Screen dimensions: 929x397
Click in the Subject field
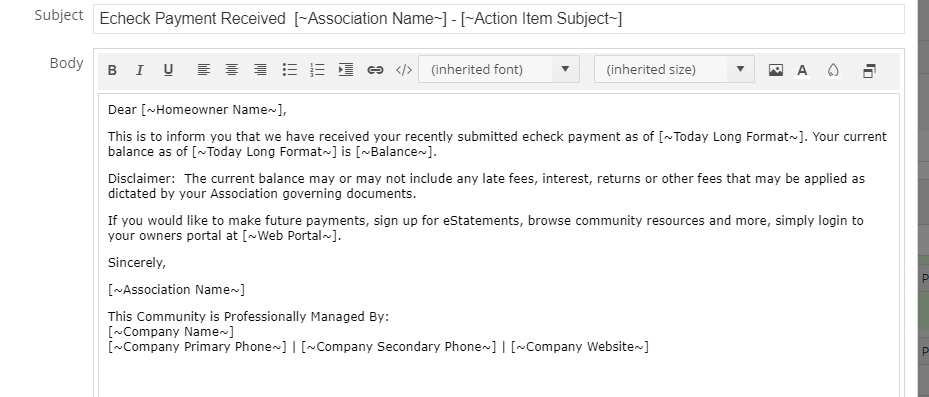coord(499,19)
